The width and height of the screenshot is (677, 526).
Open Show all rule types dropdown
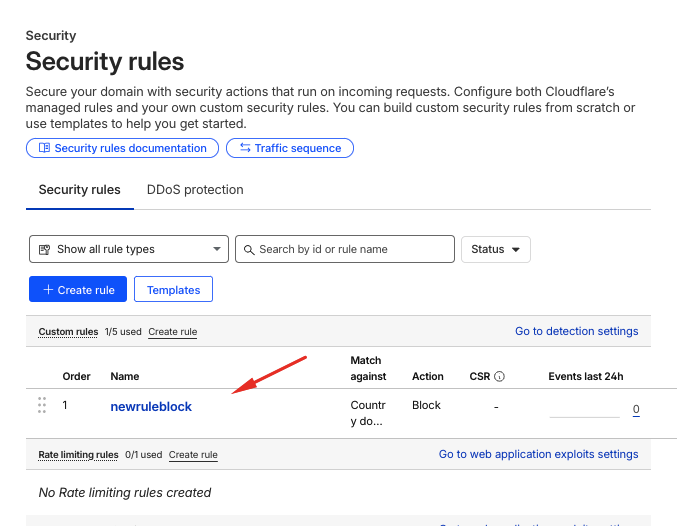129,249
